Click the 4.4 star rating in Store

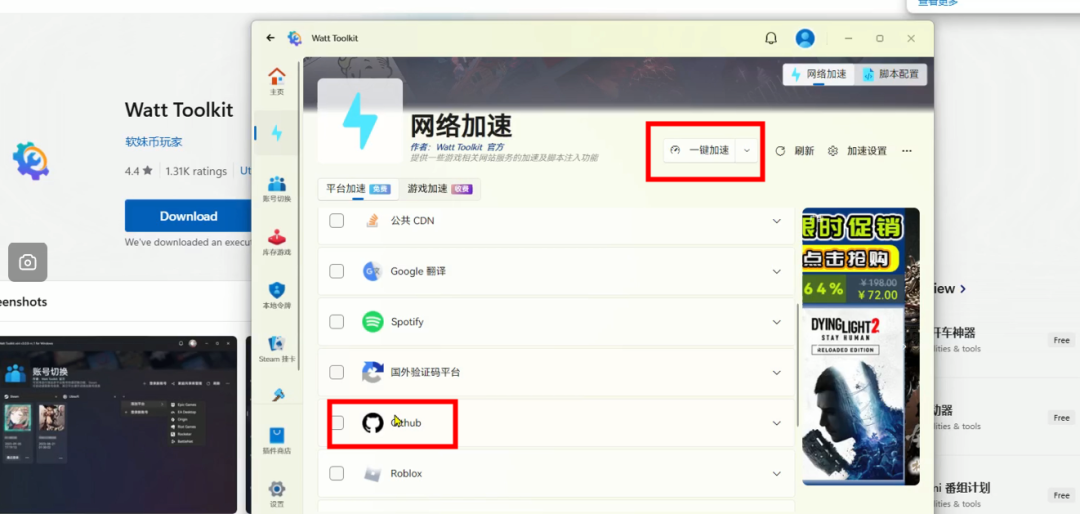[138, 171]
